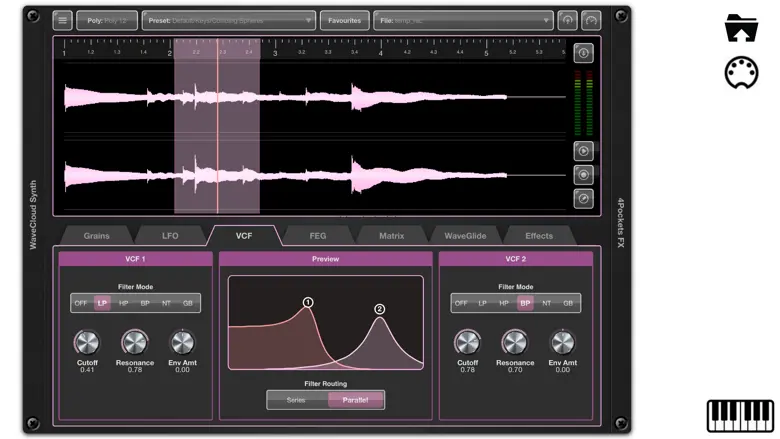
Task: Click the Favourites button
Action: click(x=344, y=20)
